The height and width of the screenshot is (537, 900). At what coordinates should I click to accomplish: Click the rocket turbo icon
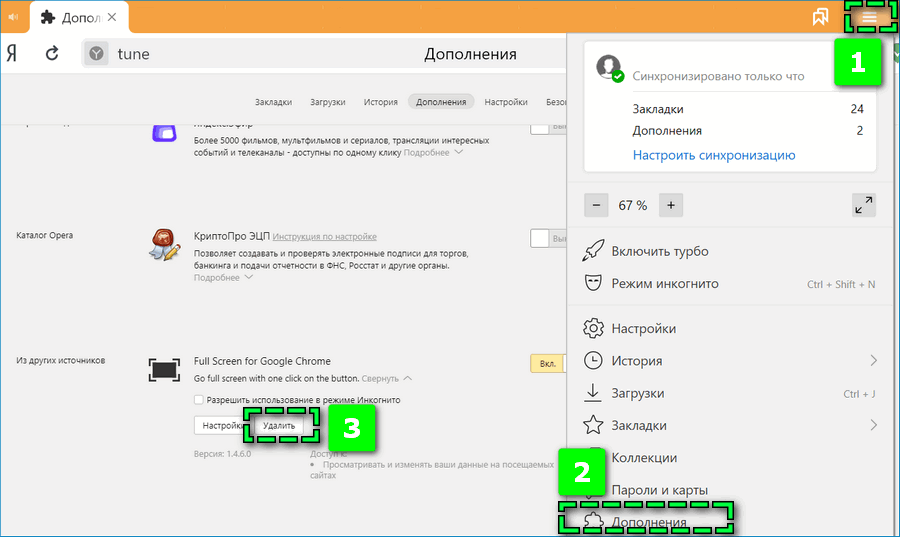pyautogui.click(x=593, y=251)
